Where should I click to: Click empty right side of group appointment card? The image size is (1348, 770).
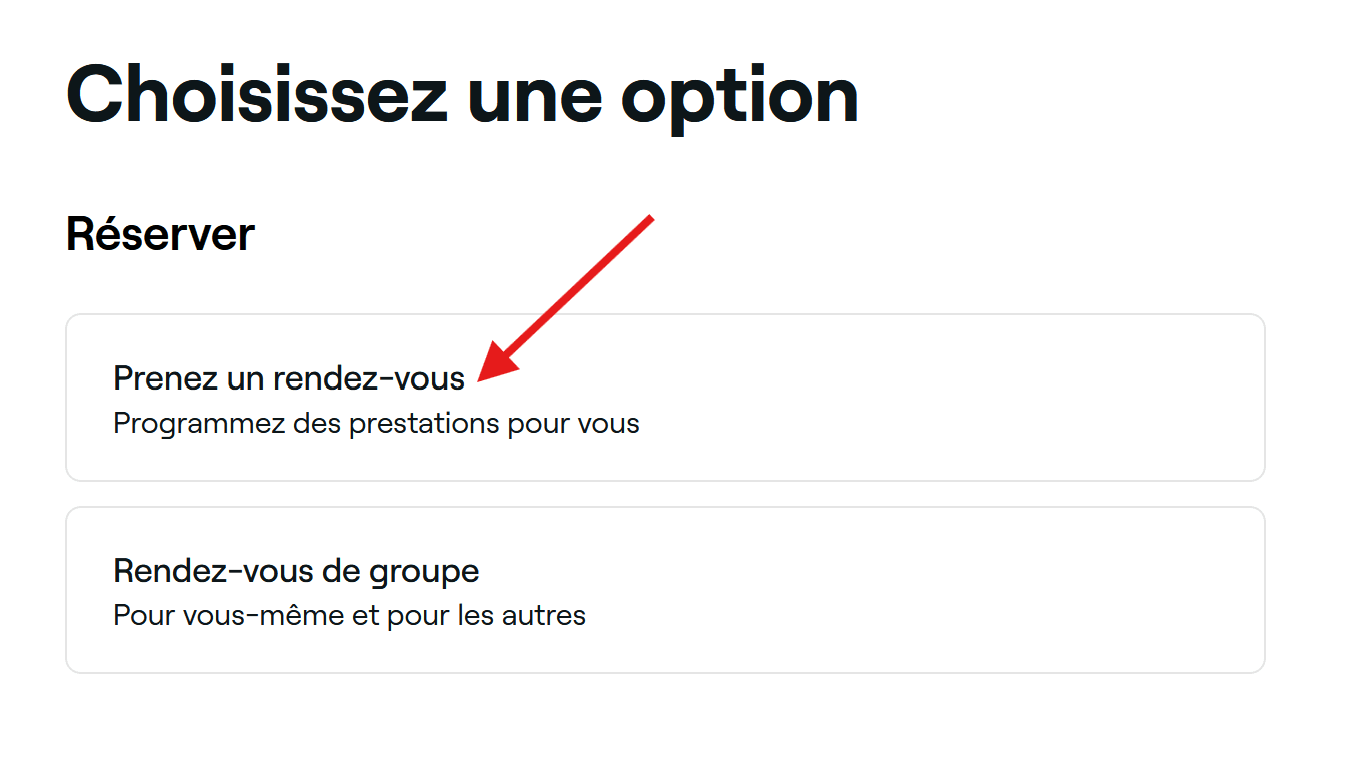point(1000,590)
